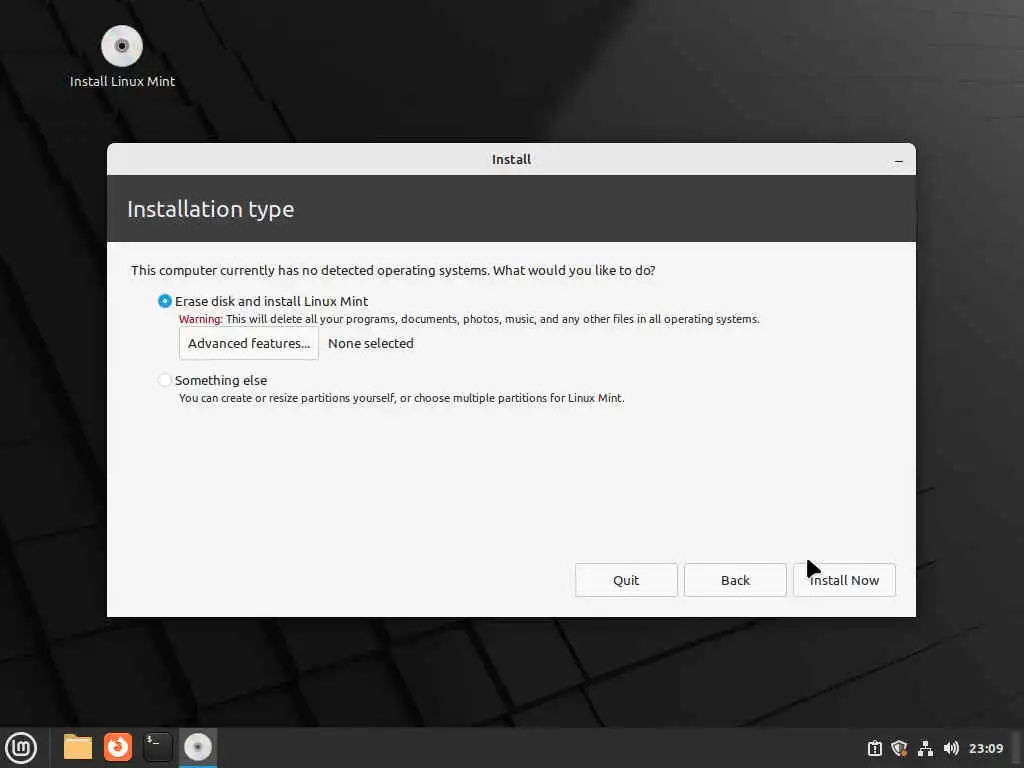This screenshot has height=768, width=1024.
Task: Open the clipboard tray icon
Action: click(x=874, y=748)
